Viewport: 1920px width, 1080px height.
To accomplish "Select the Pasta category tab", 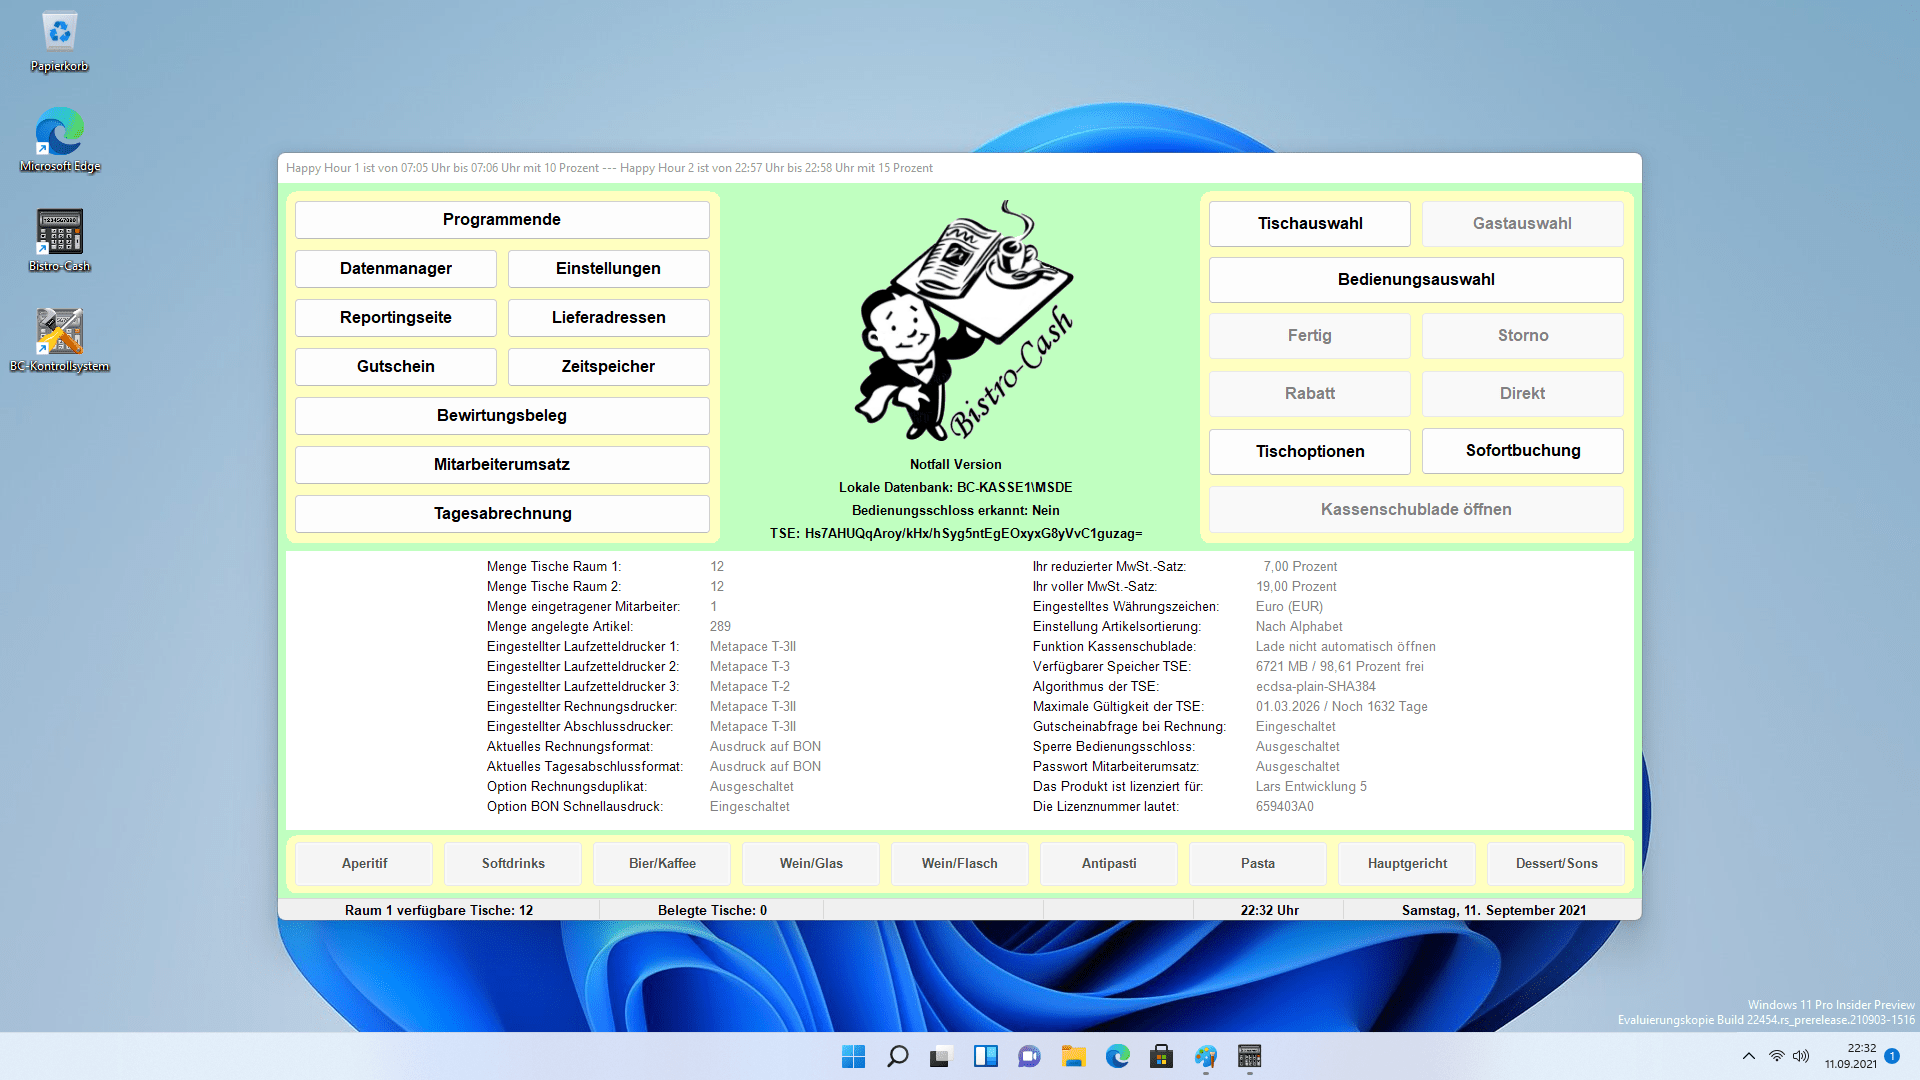I will [1258, 863].
